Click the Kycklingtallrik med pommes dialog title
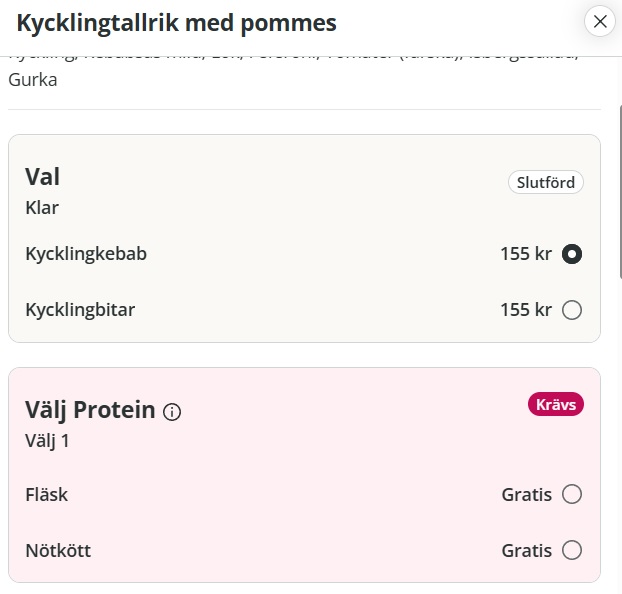The image size is (622, 594). click(x=177, y=22)
